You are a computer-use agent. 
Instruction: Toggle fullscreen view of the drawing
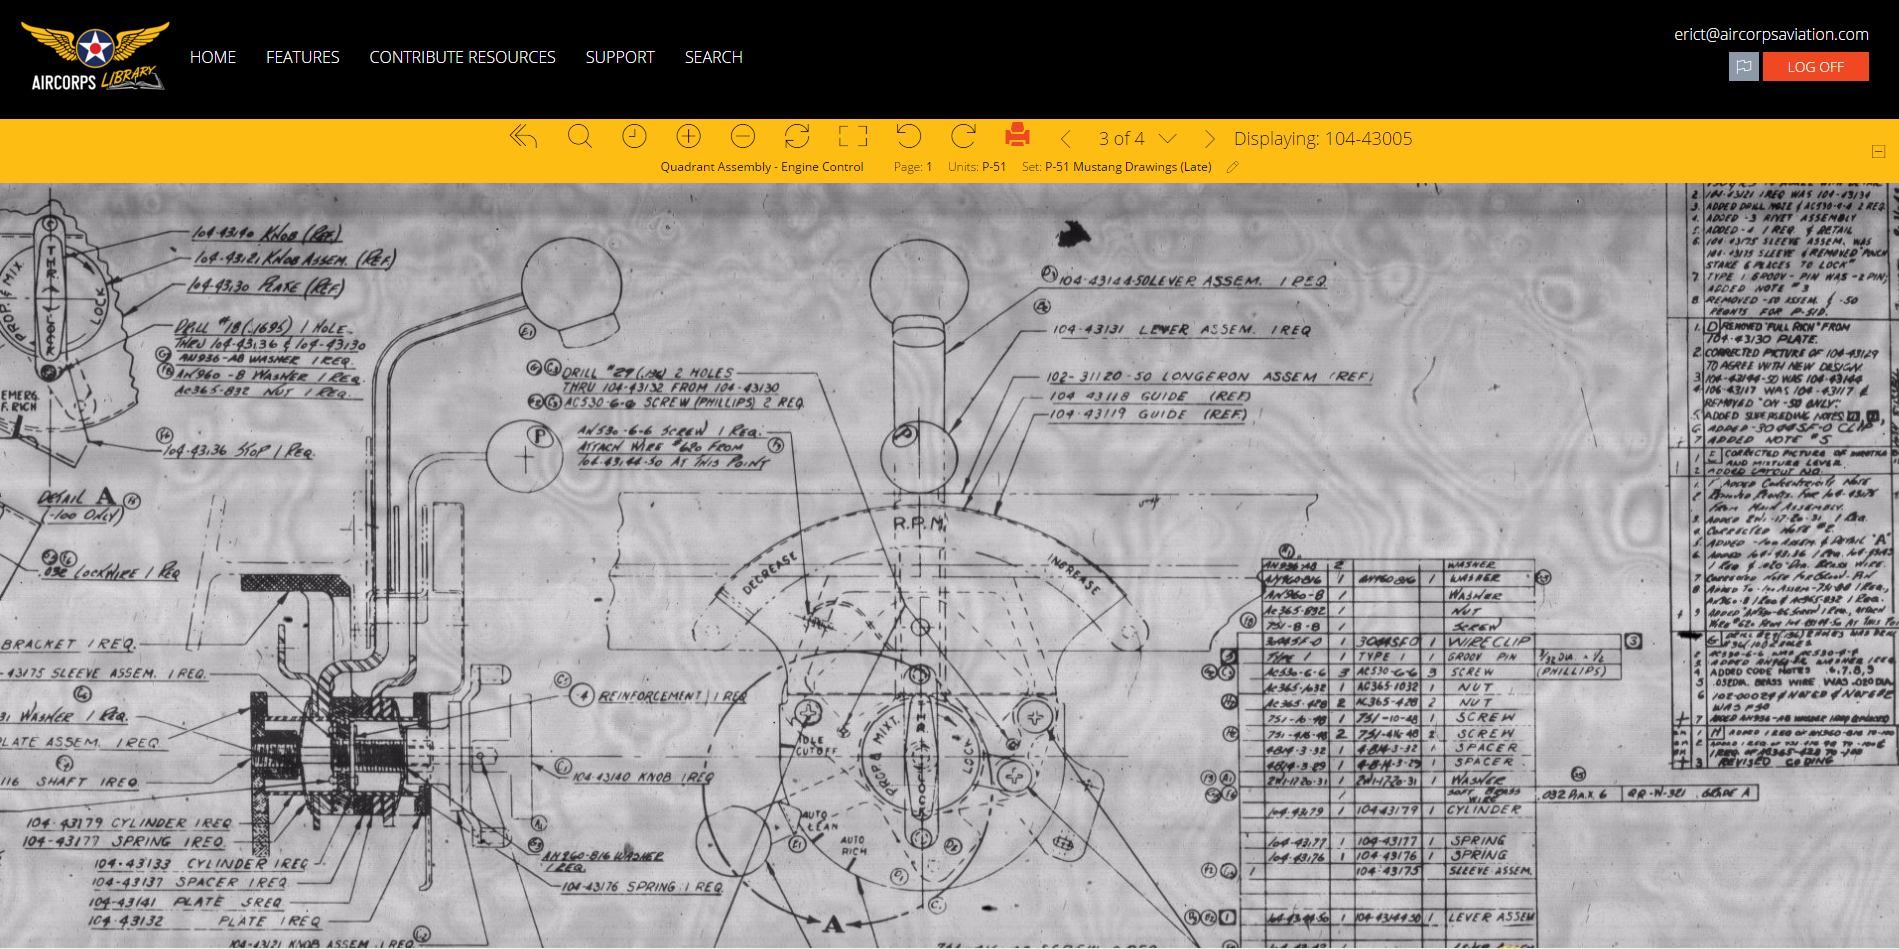click(852, 137)
